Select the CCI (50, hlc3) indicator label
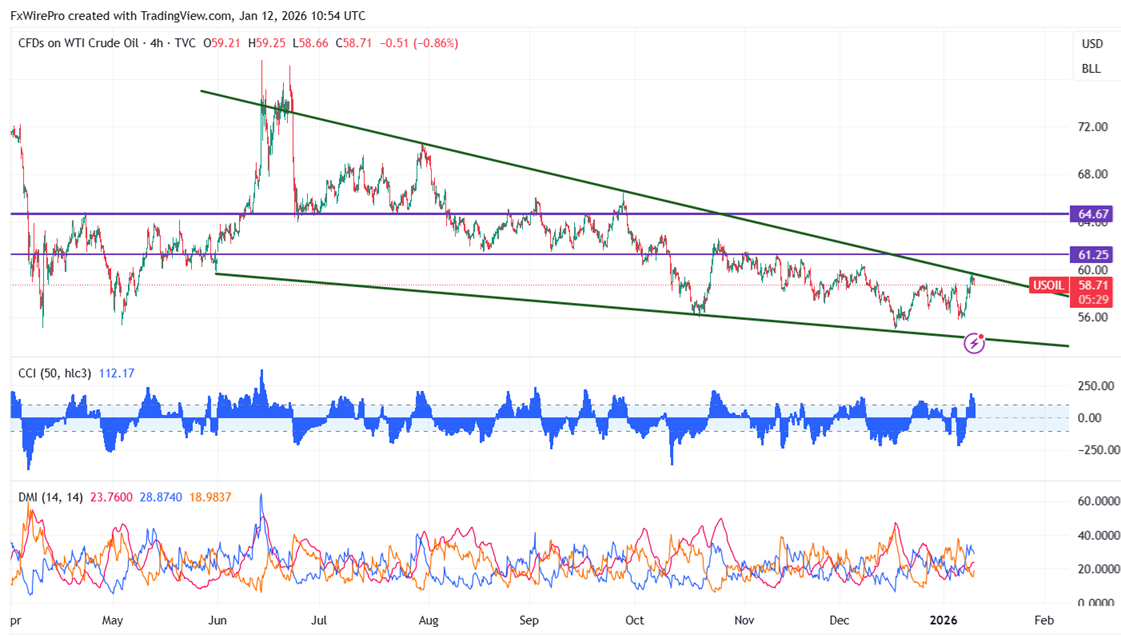 point(55,373)
